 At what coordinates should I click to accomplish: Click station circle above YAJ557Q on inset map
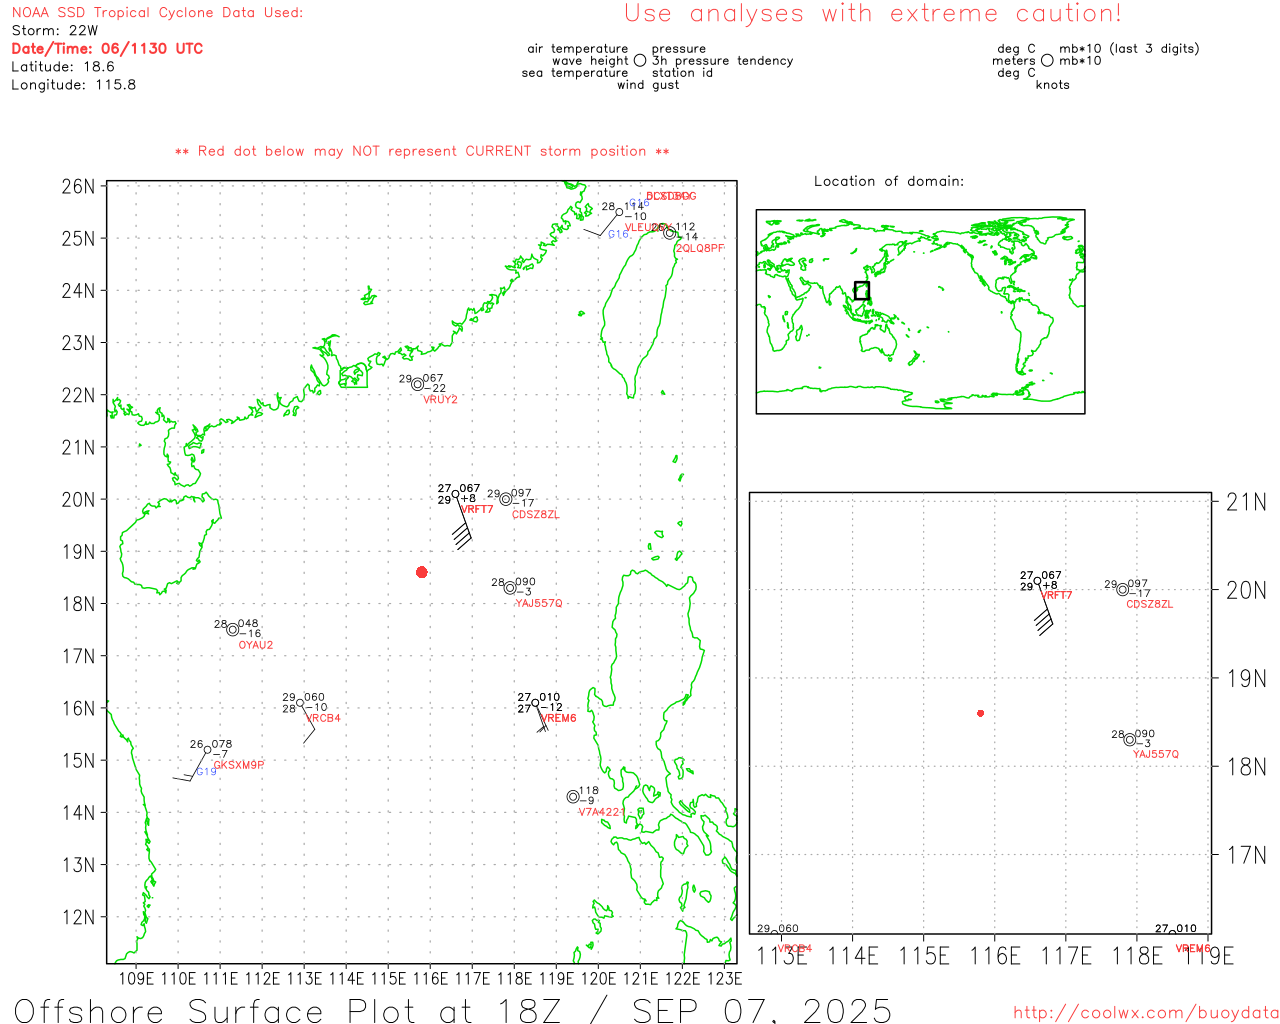point(1130,740)
